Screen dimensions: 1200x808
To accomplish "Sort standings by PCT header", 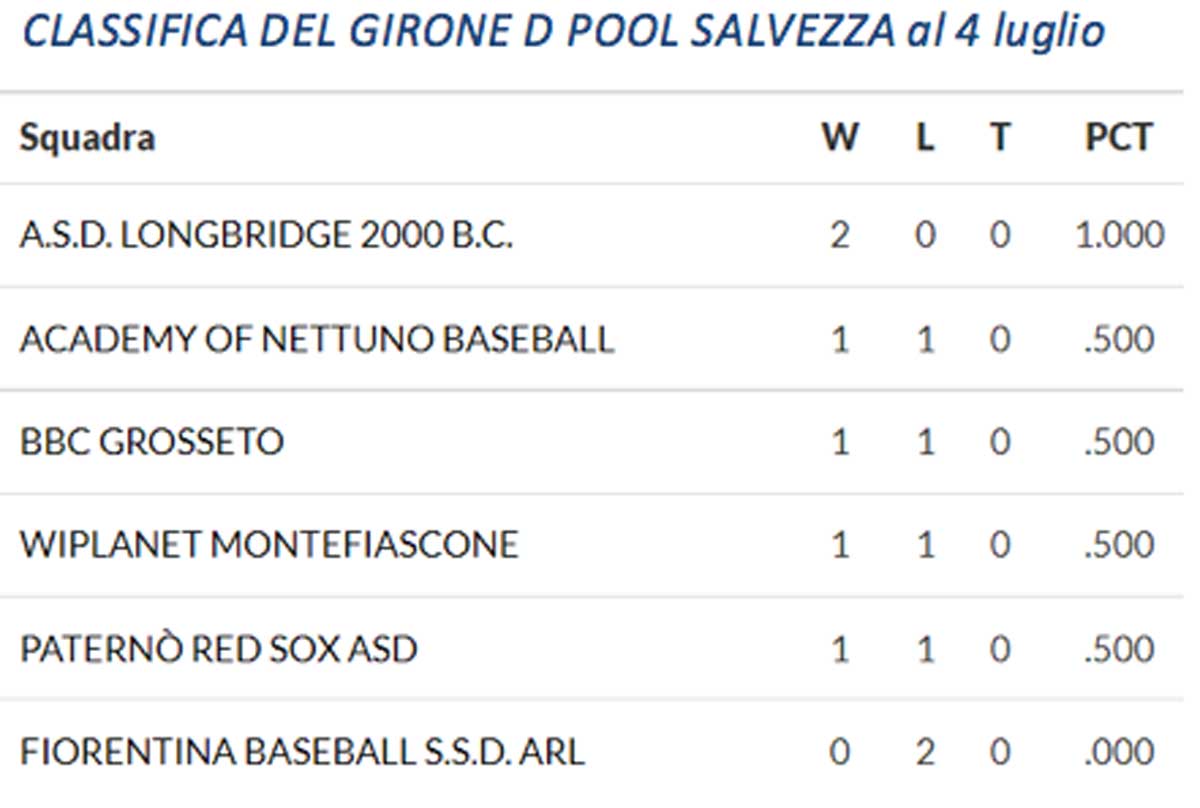I will click(1119, 137).
